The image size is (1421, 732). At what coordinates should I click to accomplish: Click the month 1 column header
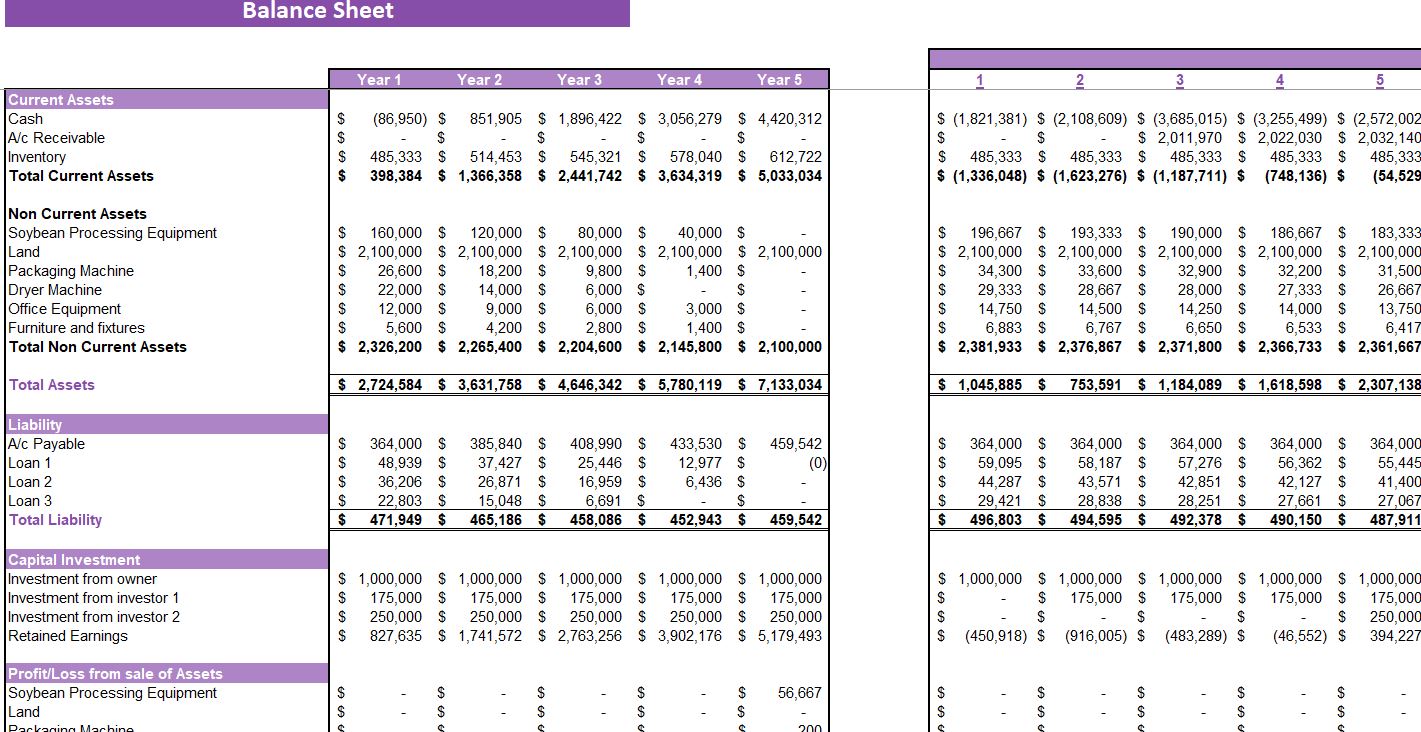[x=978, y=79]
